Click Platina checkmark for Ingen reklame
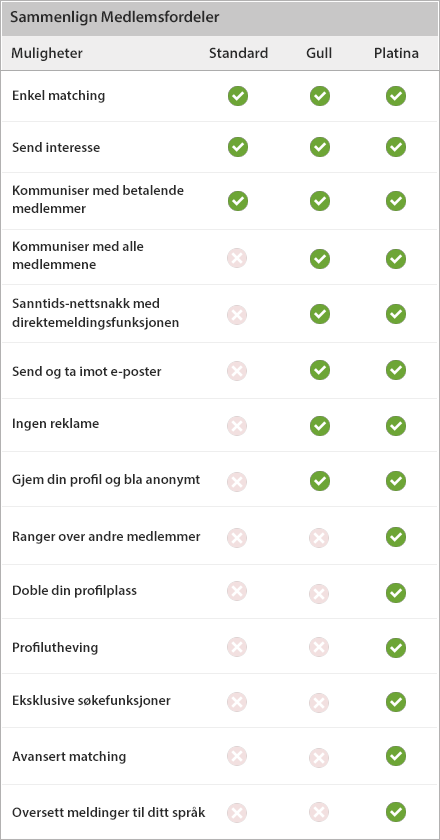 (396, 426)
